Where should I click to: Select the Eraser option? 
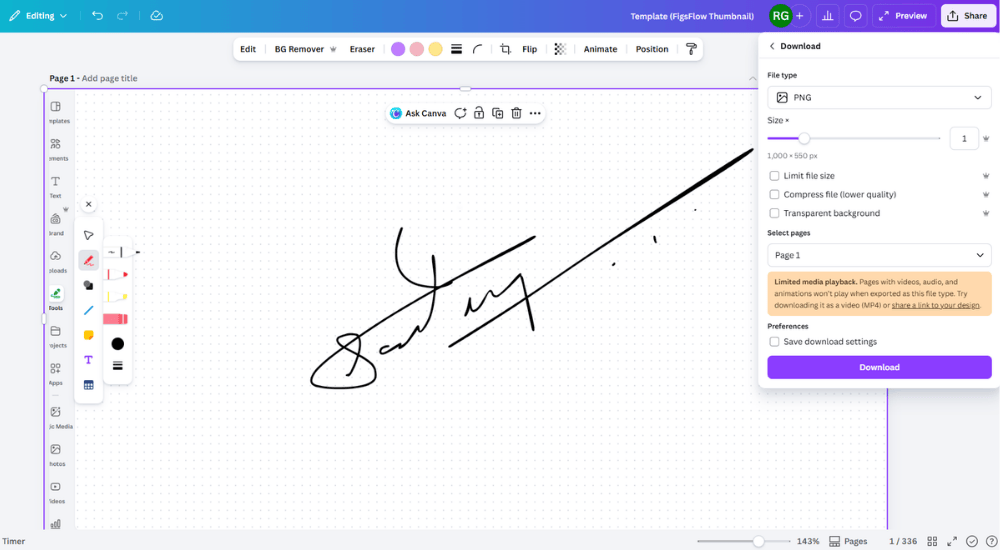tap(362, 49)
